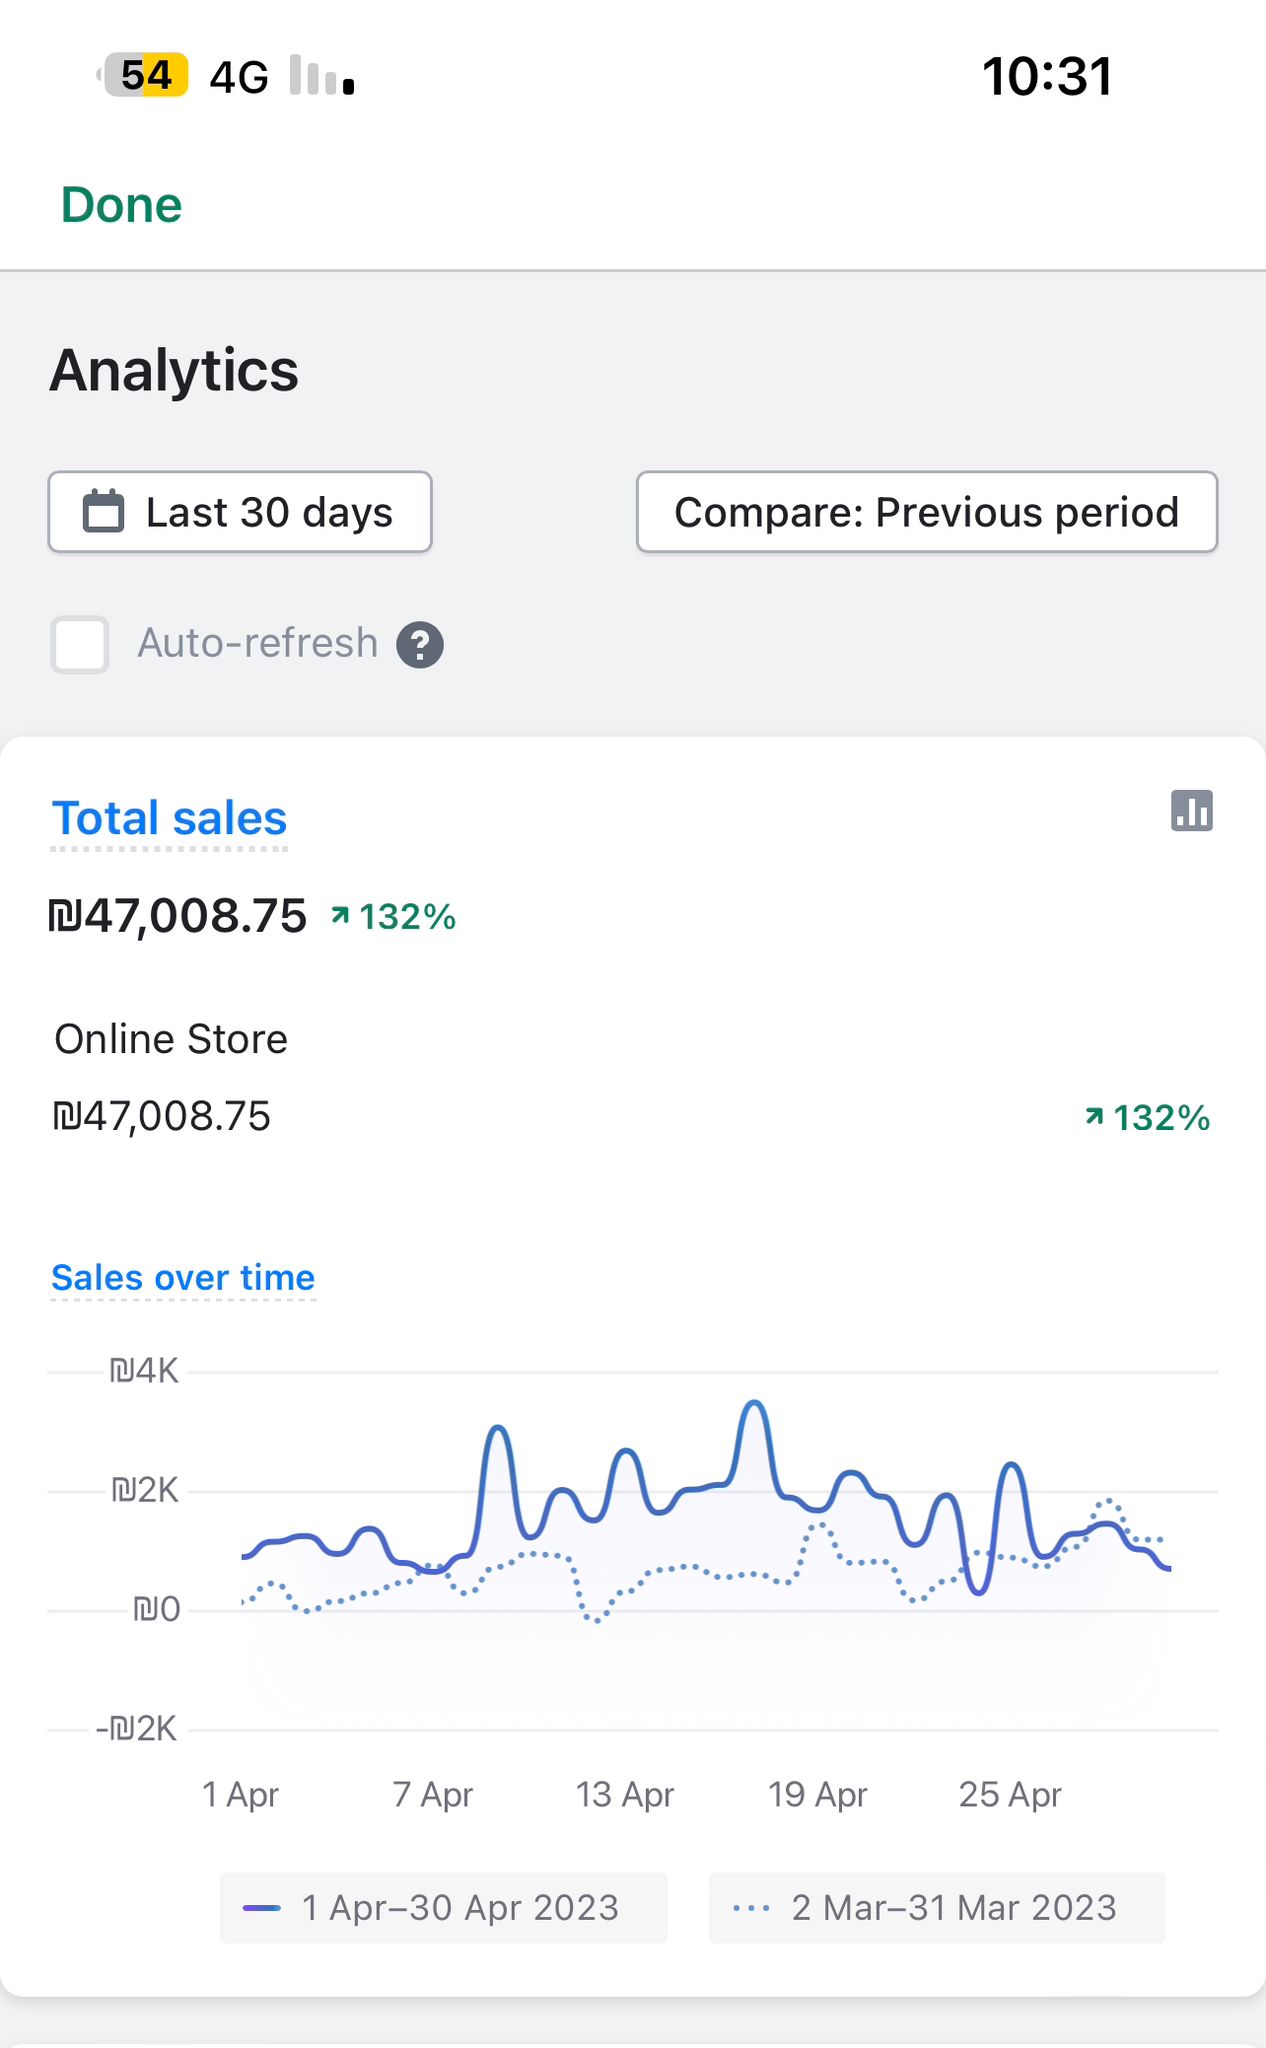Tap the Online Store sales channel row
The height and width of the screenshot is (2048, 1266).
coord(171,1040)
